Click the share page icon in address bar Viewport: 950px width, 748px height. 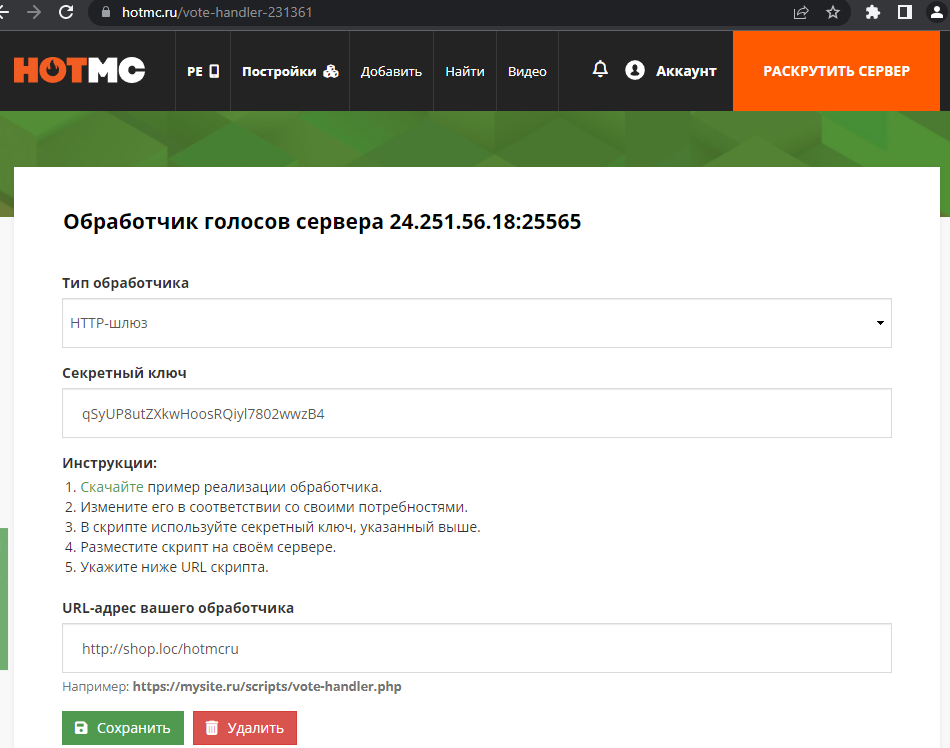(x=801, y=13)
